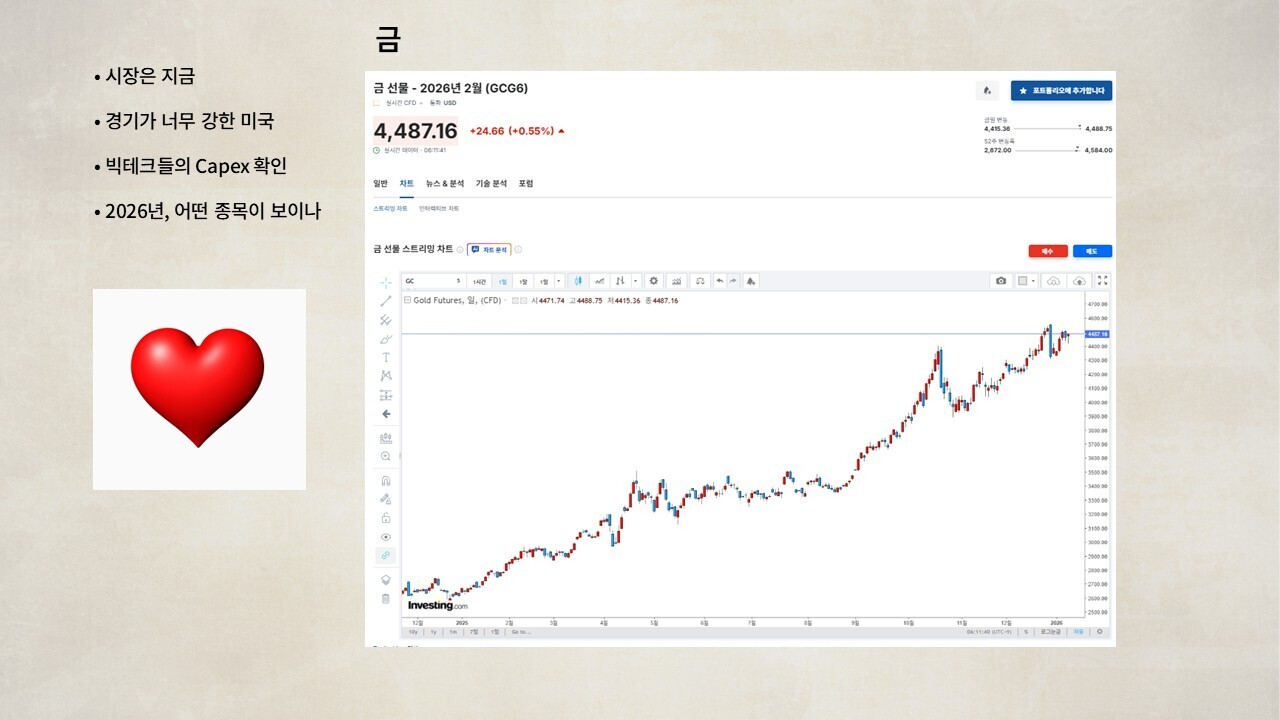Toggle the lock all drawings icon
1280x720 pixels.
pyautogui.click(x=386, y=518)
